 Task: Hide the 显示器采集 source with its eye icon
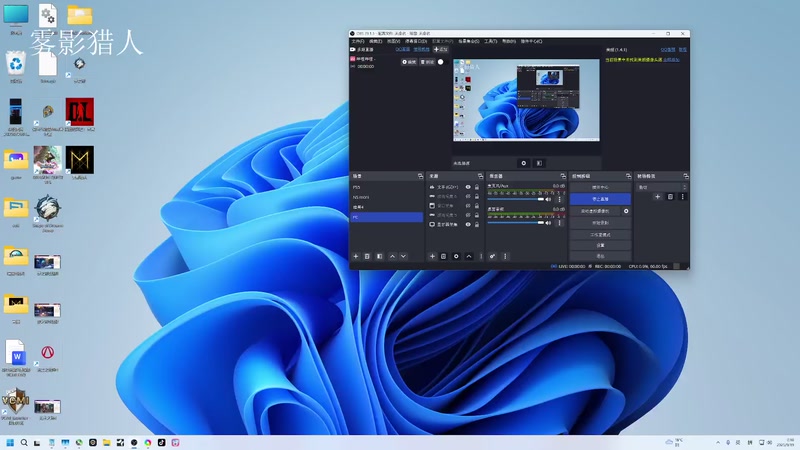click(x=468, y=224)
